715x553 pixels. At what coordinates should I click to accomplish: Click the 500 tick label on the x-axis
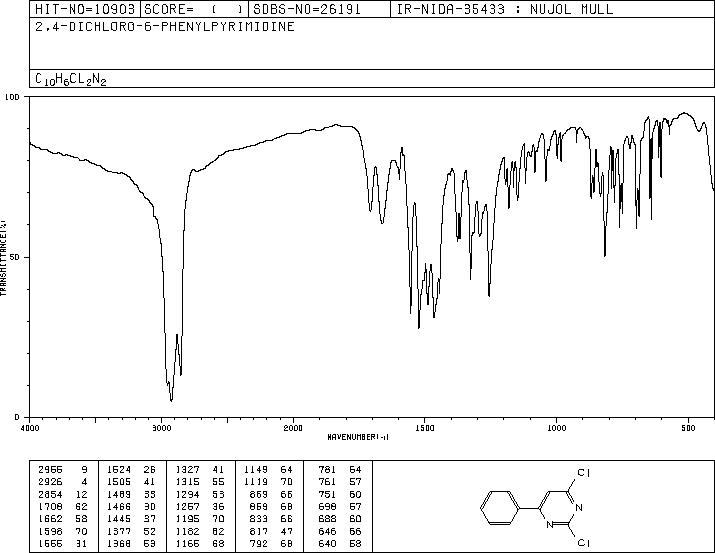[x=688, y=428]
